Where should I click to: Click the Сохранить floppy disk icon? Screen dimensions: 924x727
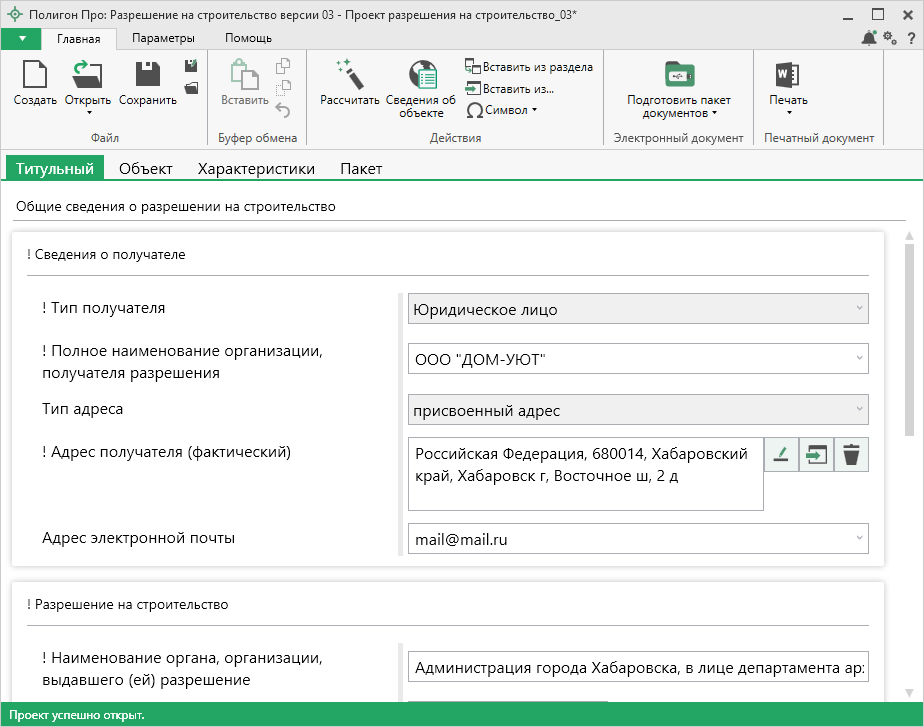(148, 76)
